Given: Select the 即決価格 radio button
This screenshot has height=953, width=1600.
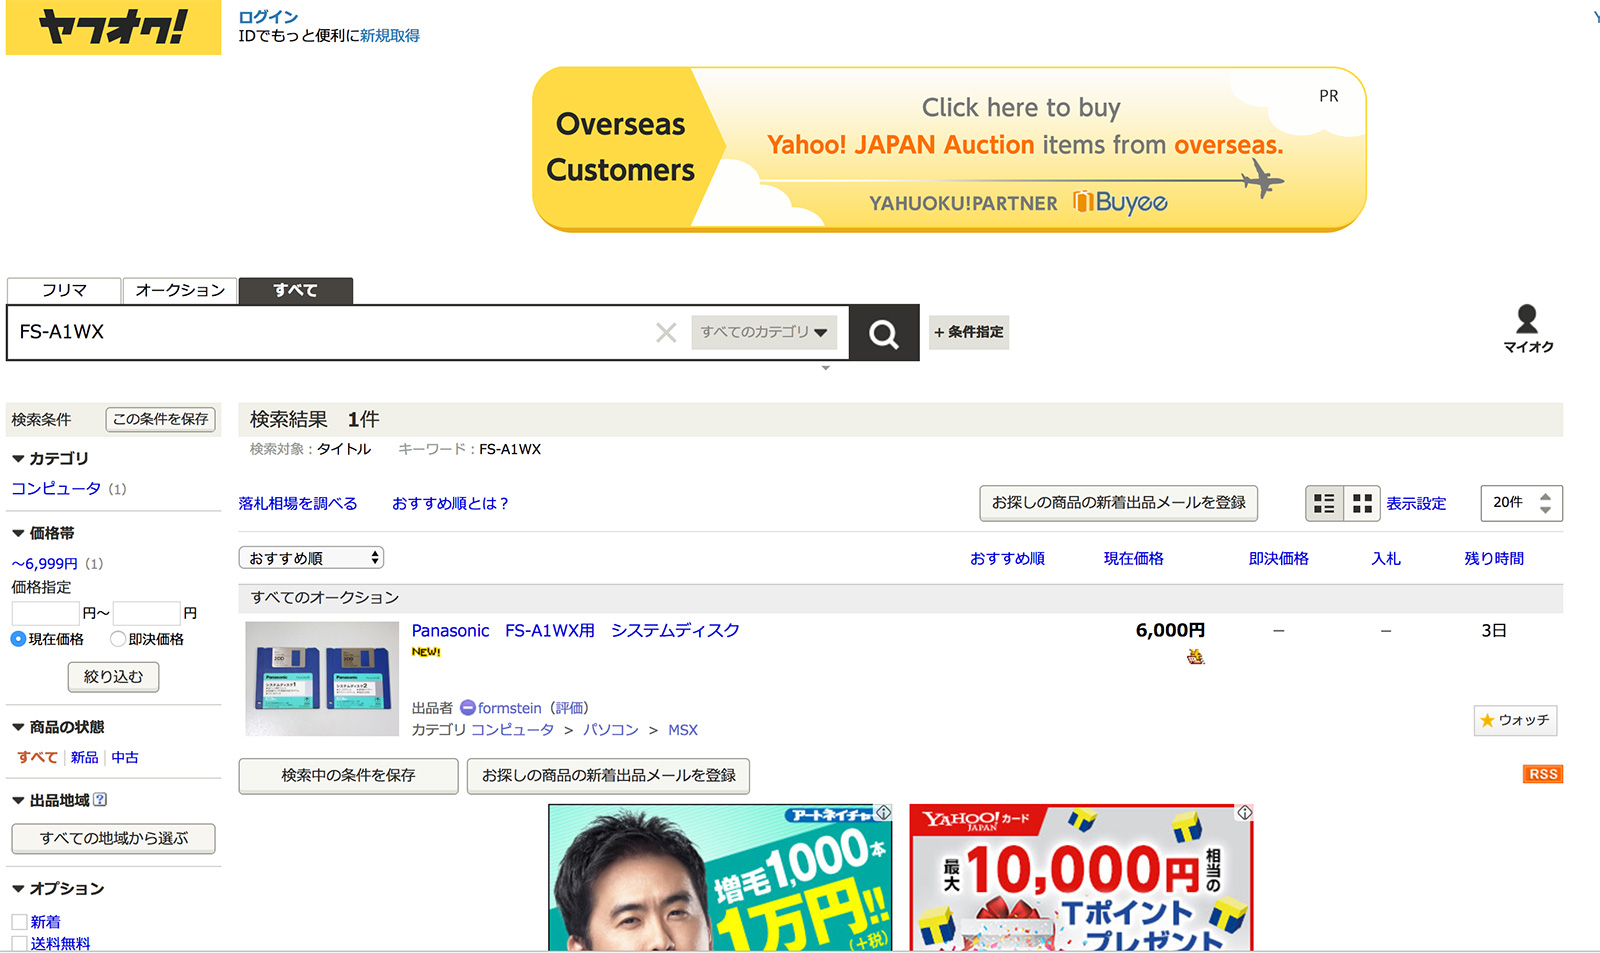Looking at the screenshot, I should (118, 639).
